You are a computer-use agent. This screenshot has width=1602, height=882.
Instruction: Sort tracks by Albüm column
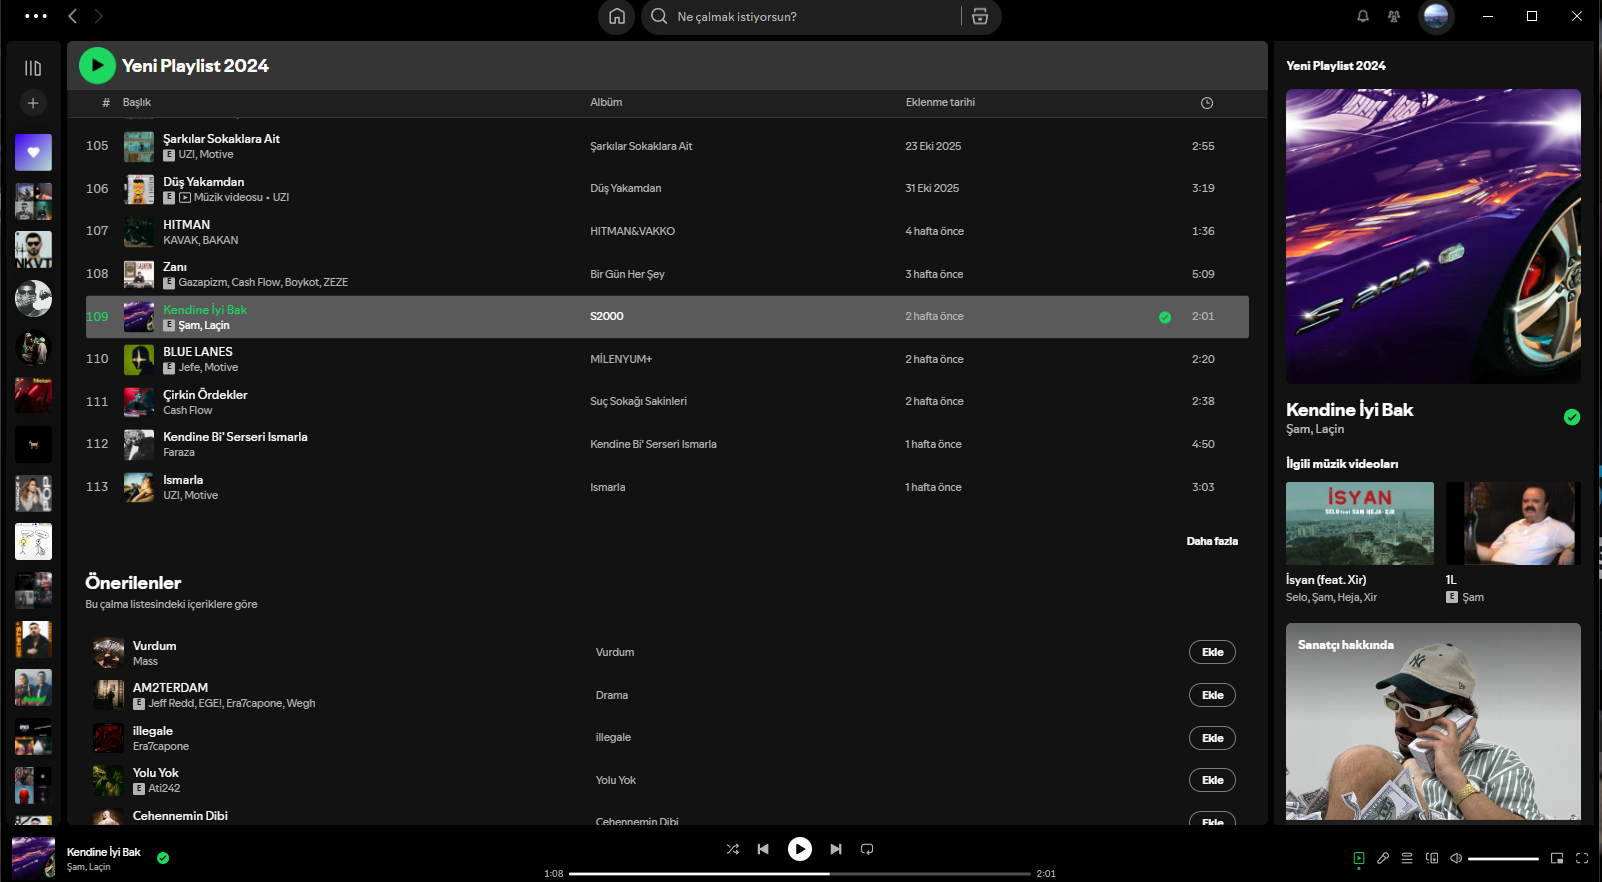pyautogui.click(x=606, y=102)
